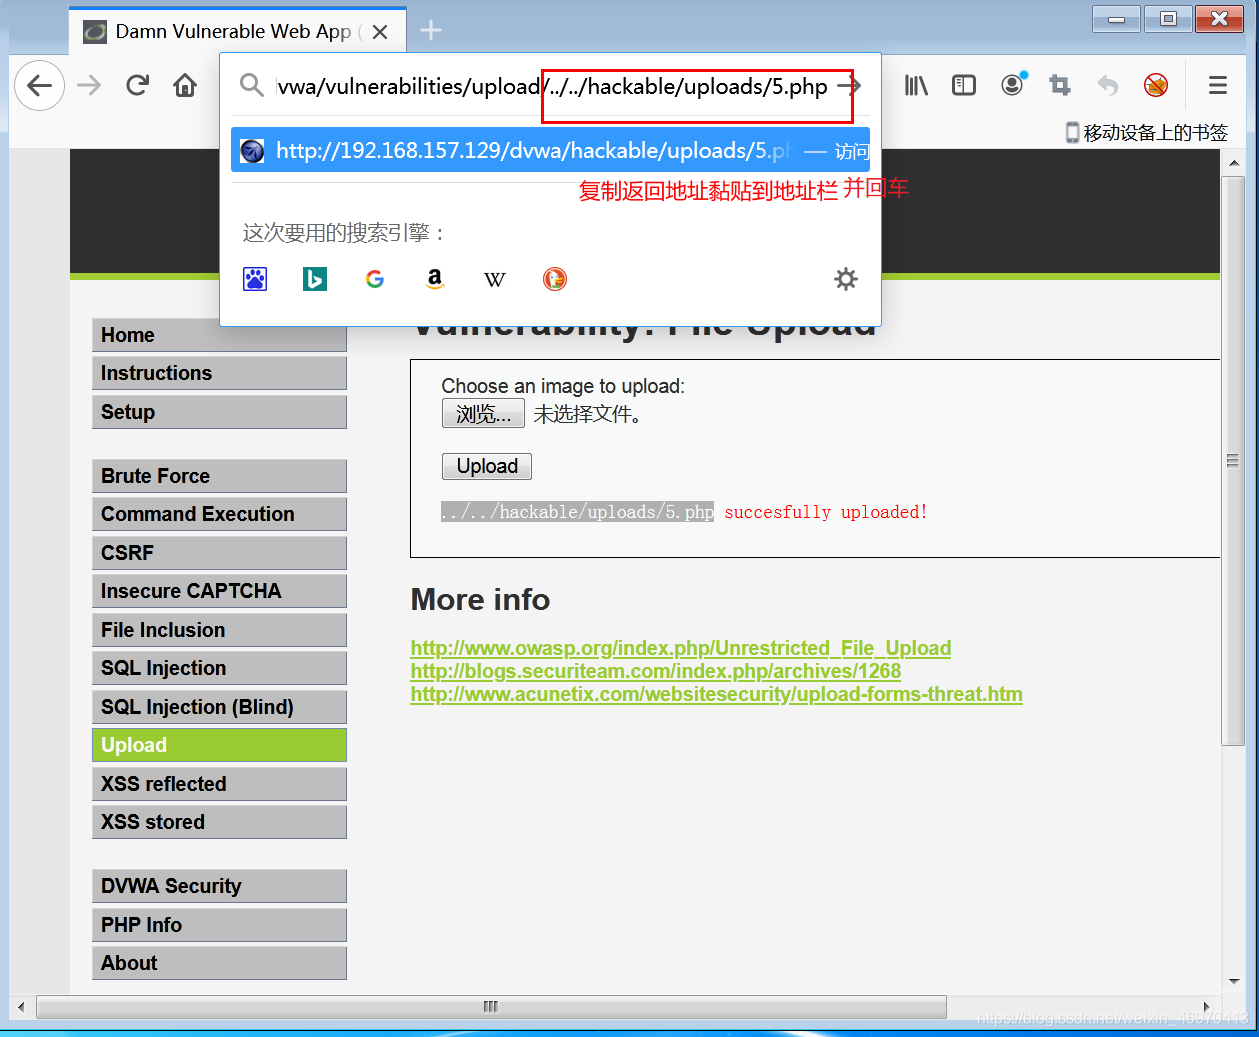Open the Instructions menu item
The height and width of the screenshot is (1037, 1259).
(219, 373)
